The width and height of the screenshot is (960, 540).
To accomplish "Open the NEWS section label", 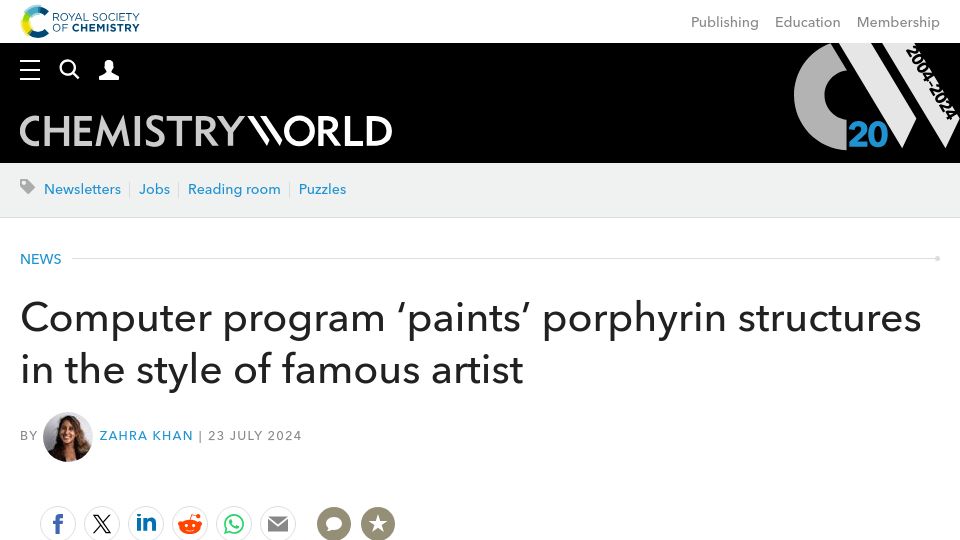I will click(x=40, y=259).
